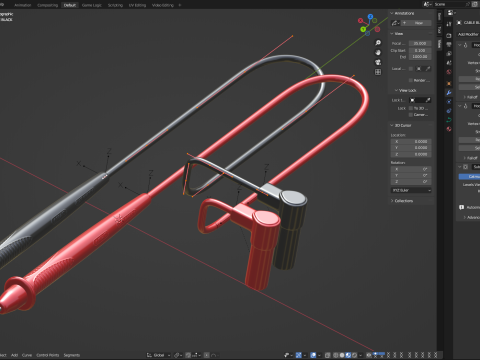Open the Control Points menu
This screenshot has height=360, width=480.
pos(48,355)
